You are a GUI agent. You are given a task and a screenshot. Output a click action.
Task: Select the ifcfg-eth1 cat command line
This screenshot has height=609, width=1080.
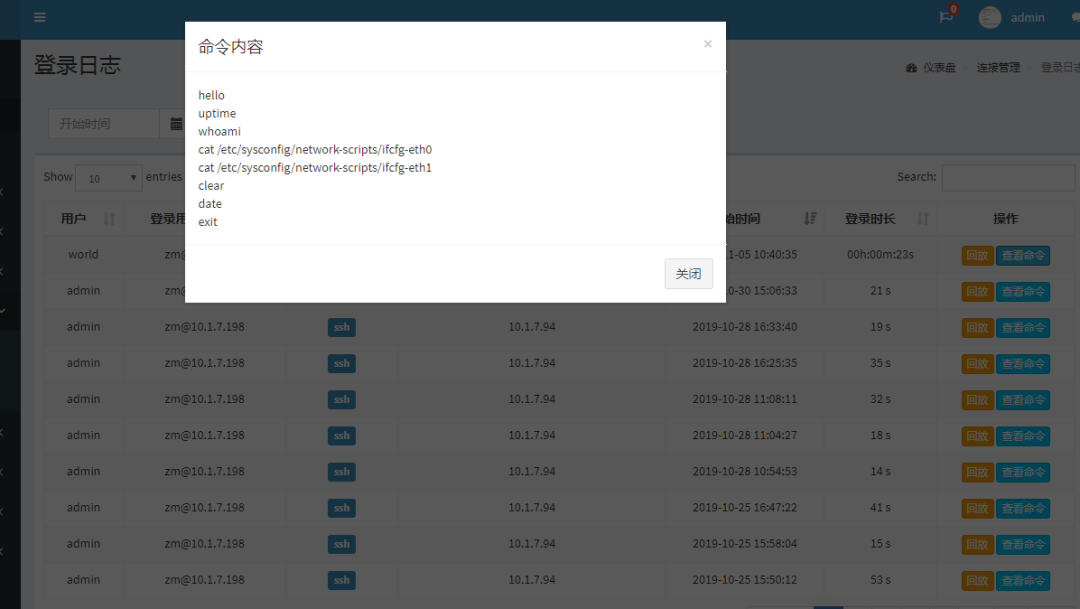pyautogui.click(x=315, y=167)
